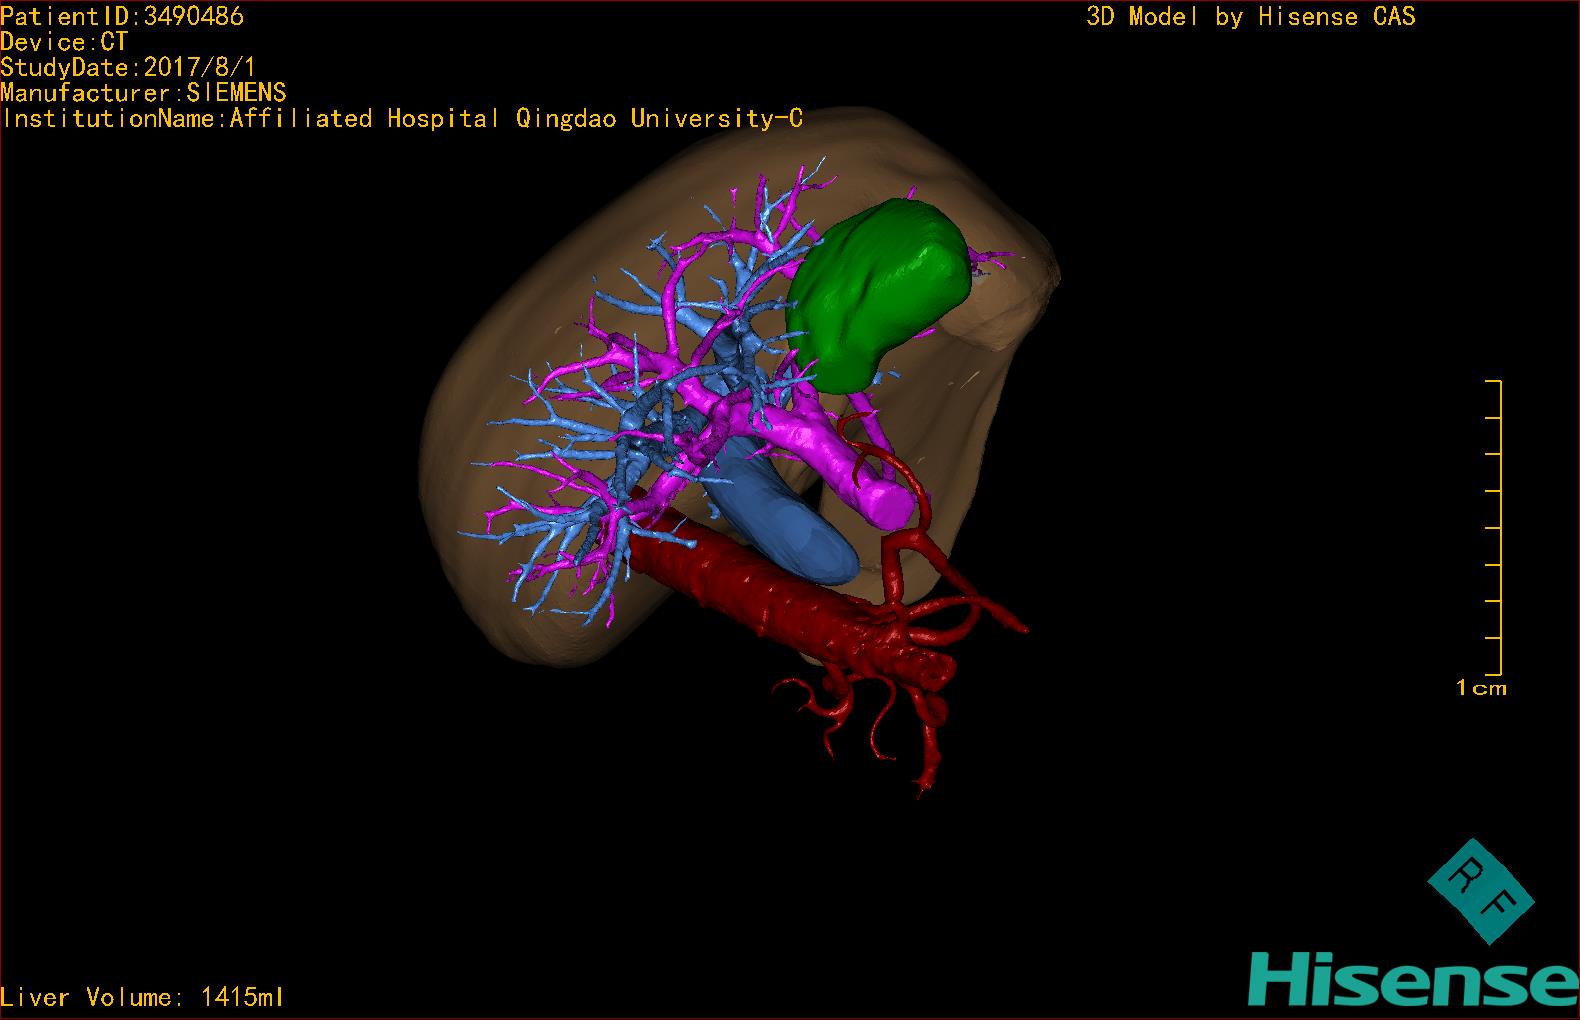This screenshot has width=1580, height=1020.
Task: Click the "3D Model by Hisense CAS" caption
Action: pos(1251,17)
